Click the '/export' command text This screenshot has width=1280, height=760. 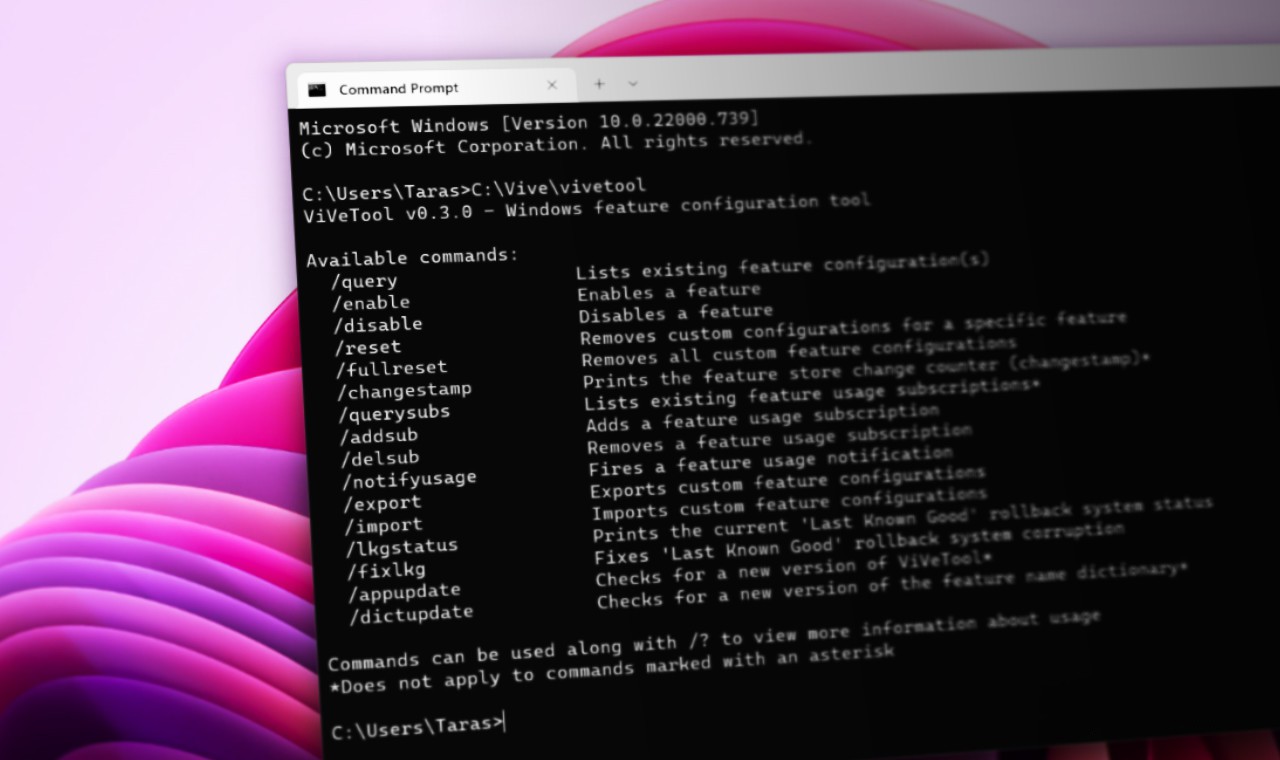click(x=383, y=503)
